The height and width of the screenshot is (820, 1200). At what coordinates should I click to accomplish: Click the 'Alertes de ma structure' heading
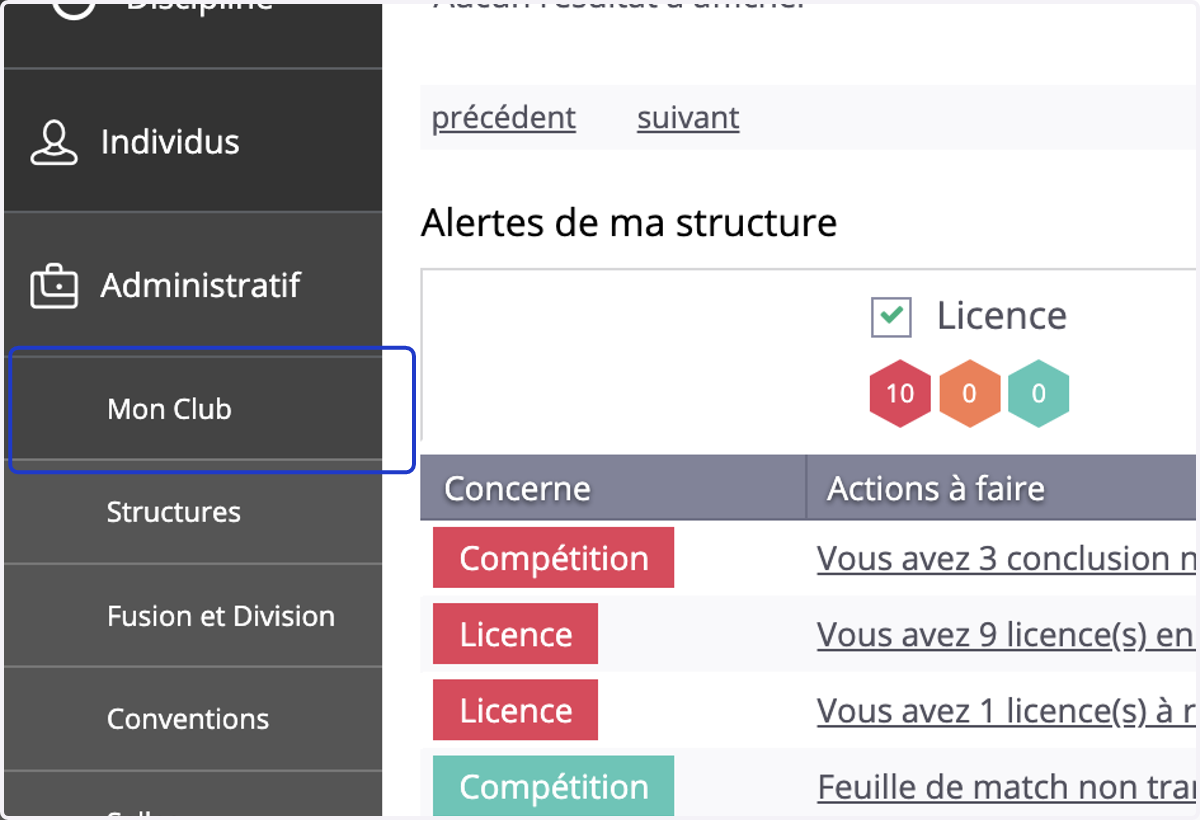pos(629,222)
